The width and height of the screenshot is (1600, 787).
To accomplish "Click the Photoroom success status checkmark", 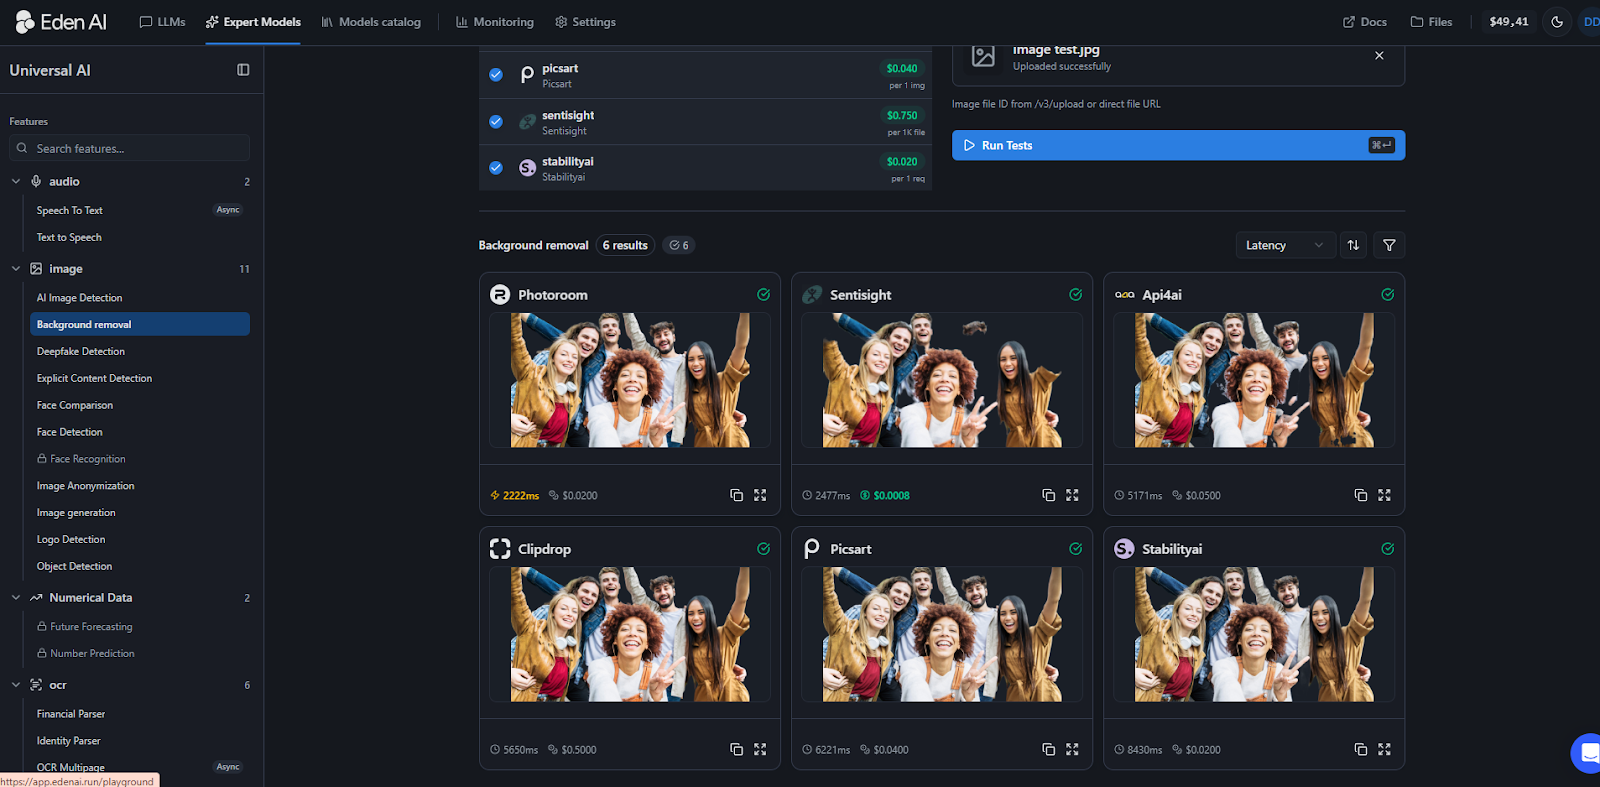I will tap(763, 295).
